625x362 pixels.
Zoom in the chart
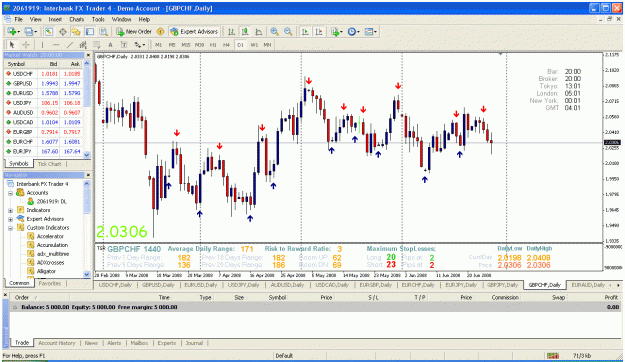click(274, 31)
